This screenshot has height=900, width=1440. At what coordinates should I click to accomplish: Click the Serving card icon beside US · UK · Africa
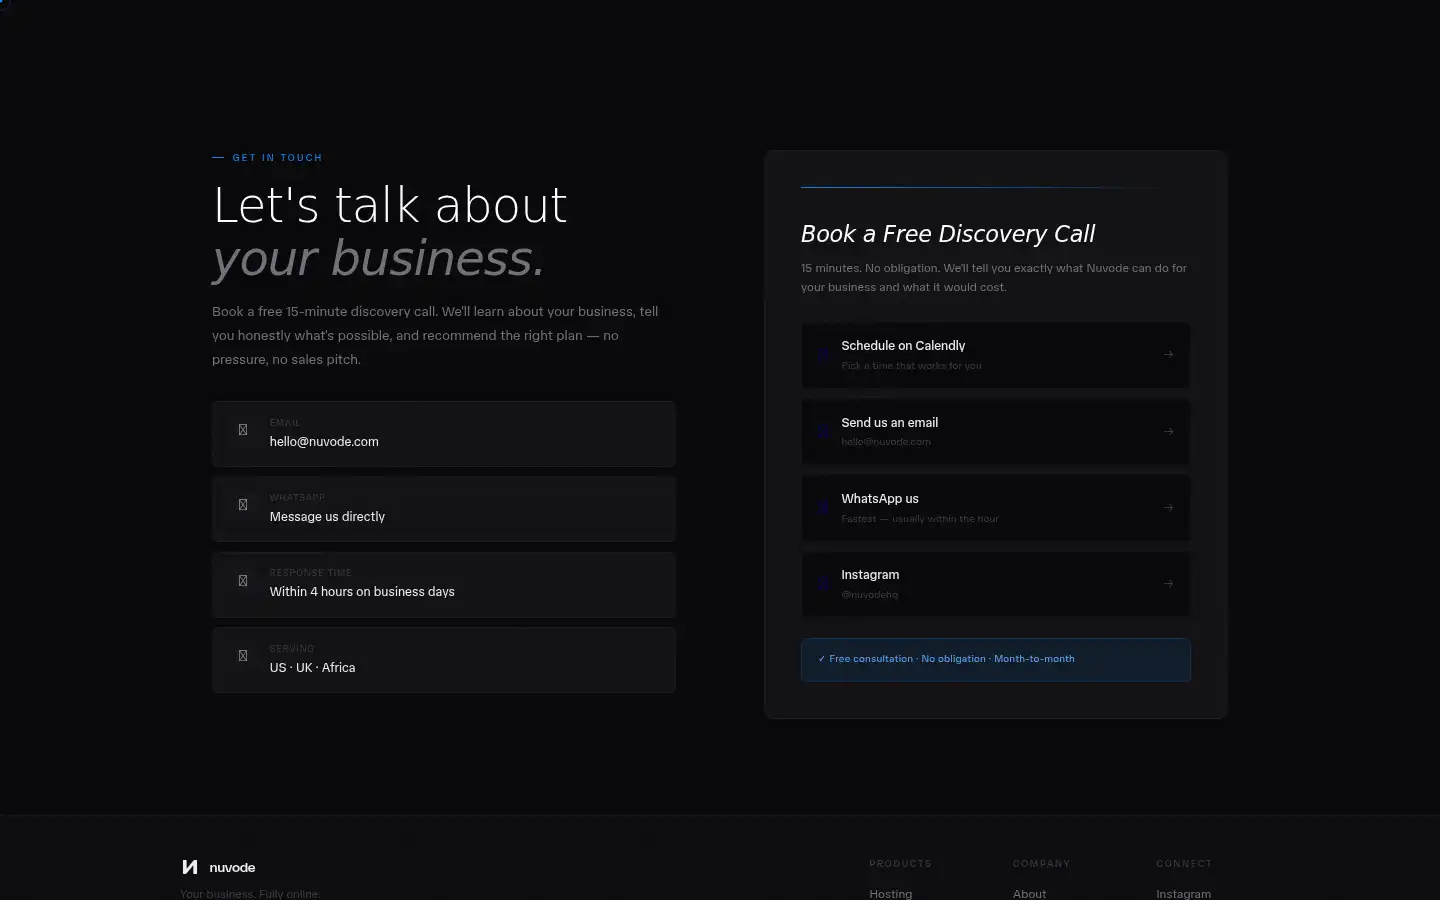pyautogui.click(x=242, y=656)
